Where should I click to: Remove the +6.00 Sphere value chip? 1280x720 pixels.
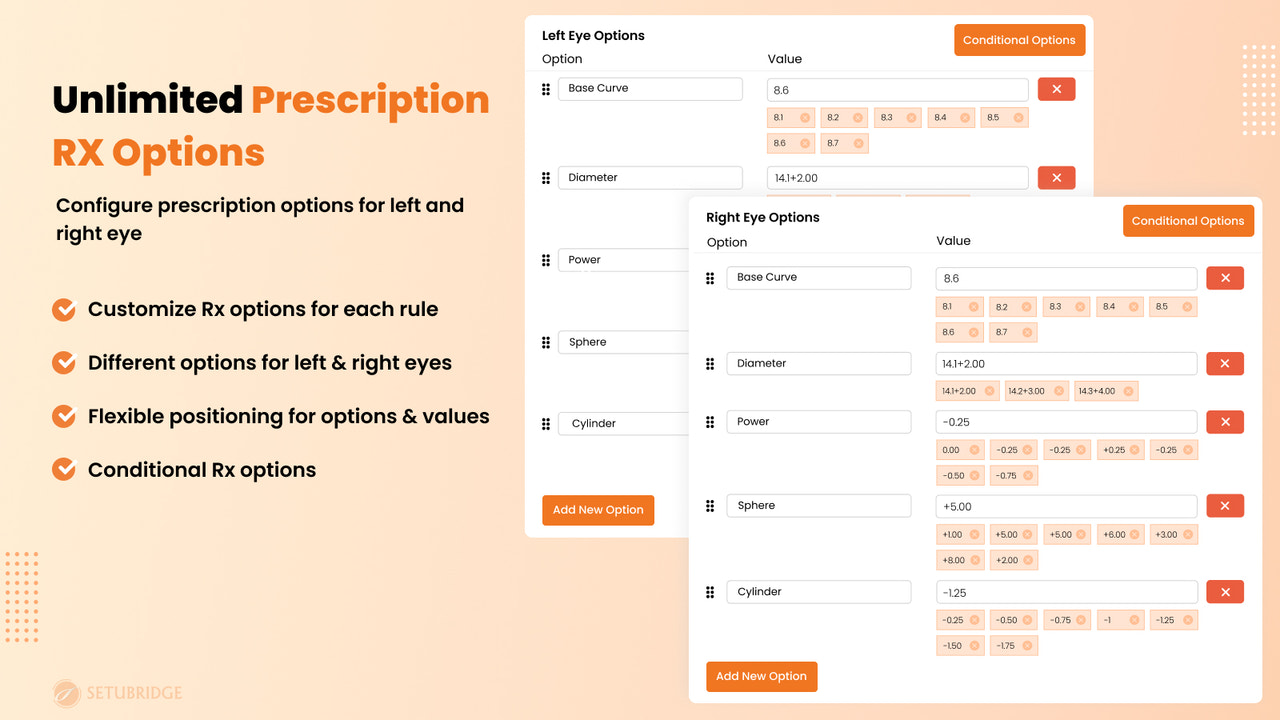1135,534
